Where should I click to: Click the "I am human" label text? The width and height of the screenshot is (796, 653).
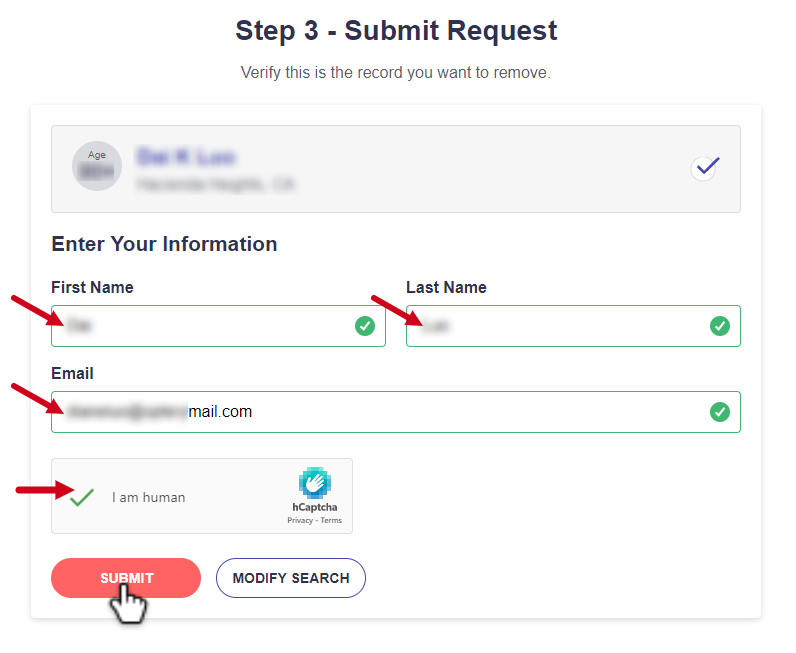click(149, 498)
